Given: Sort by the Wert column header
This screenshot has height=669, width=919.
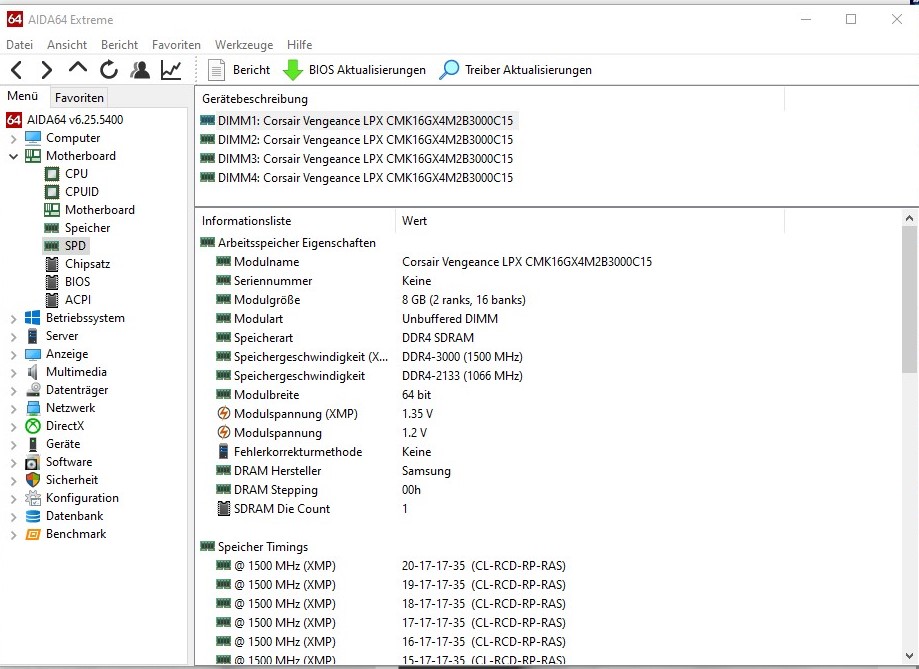Looking at the screenshot, I should pos(590,221).
